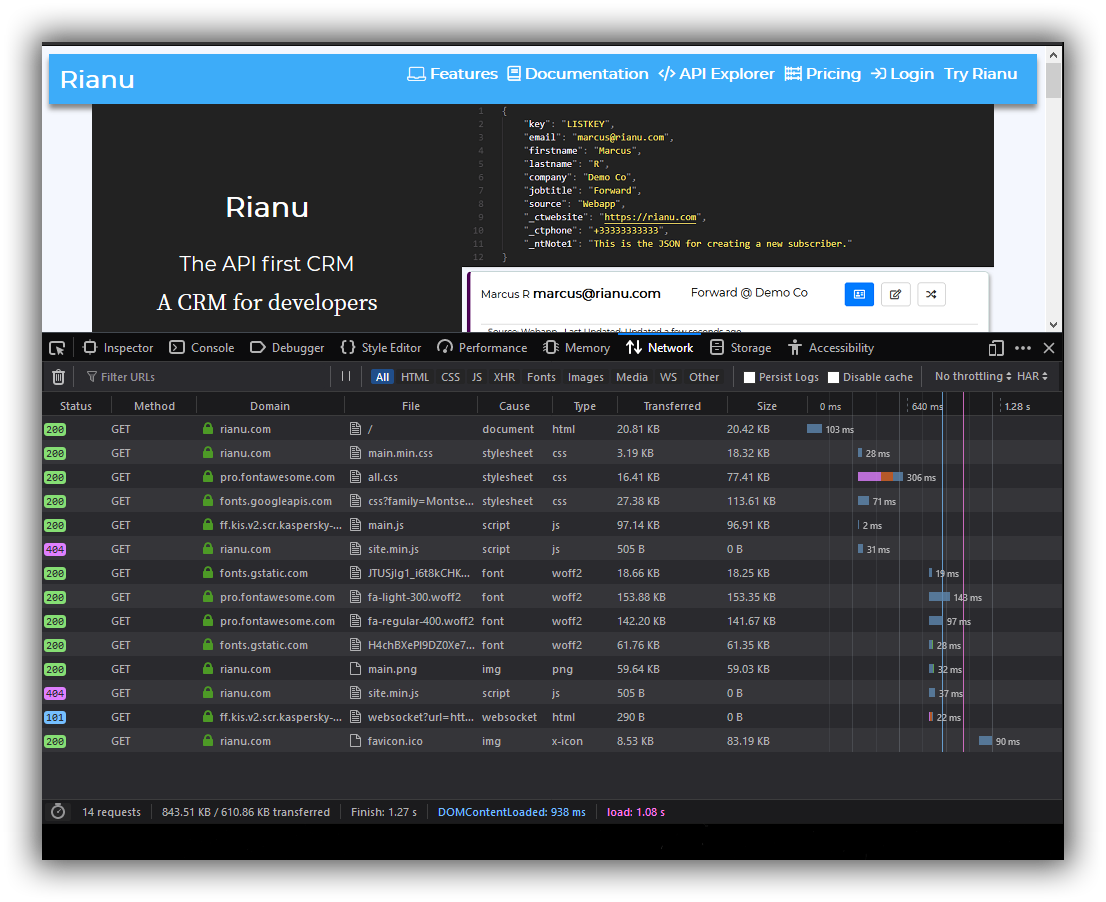
Task: Click the edit pencil icon for Marcus R
Action: coord(895,294)
